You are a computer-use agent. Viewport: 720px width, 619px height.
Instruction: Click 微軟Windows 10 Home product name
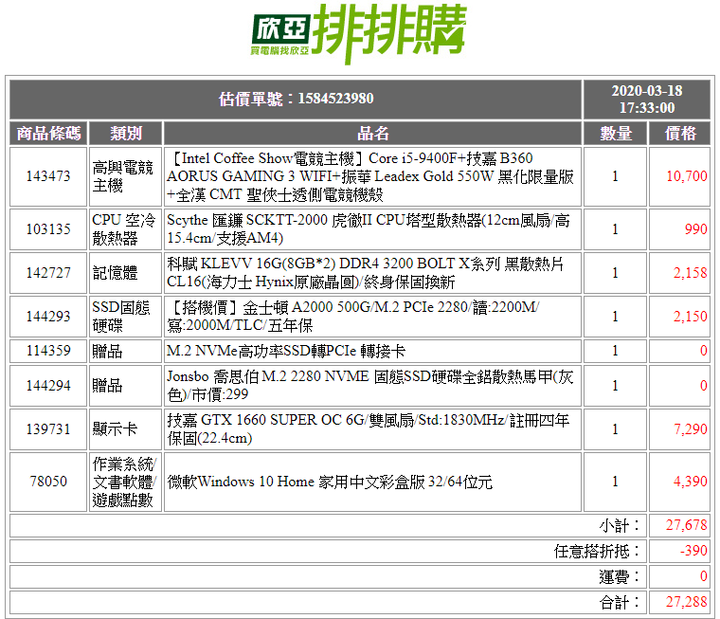coord(330,482)
